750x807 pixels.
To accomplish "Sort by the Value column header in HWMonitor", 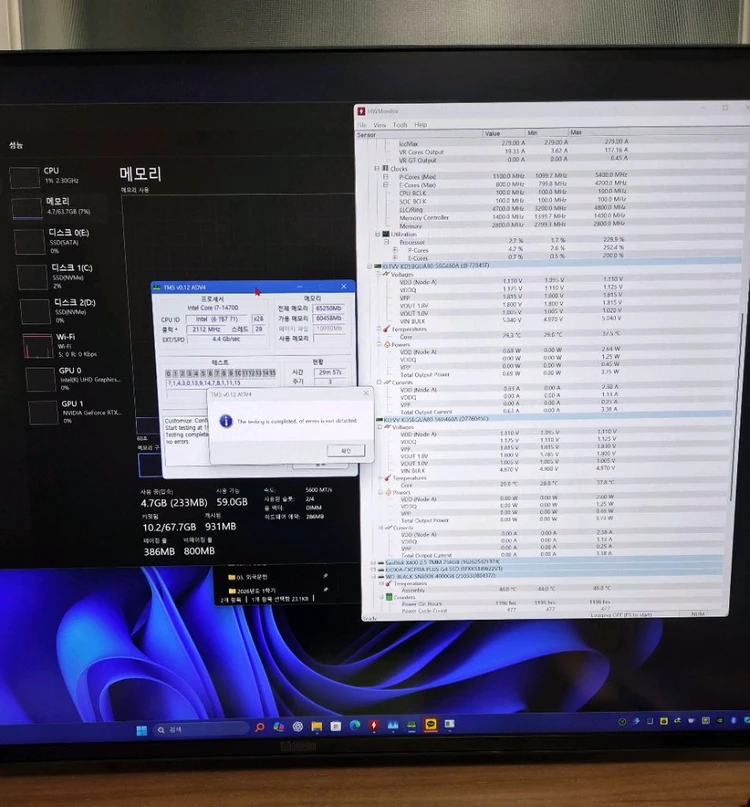I will [503, 133].
